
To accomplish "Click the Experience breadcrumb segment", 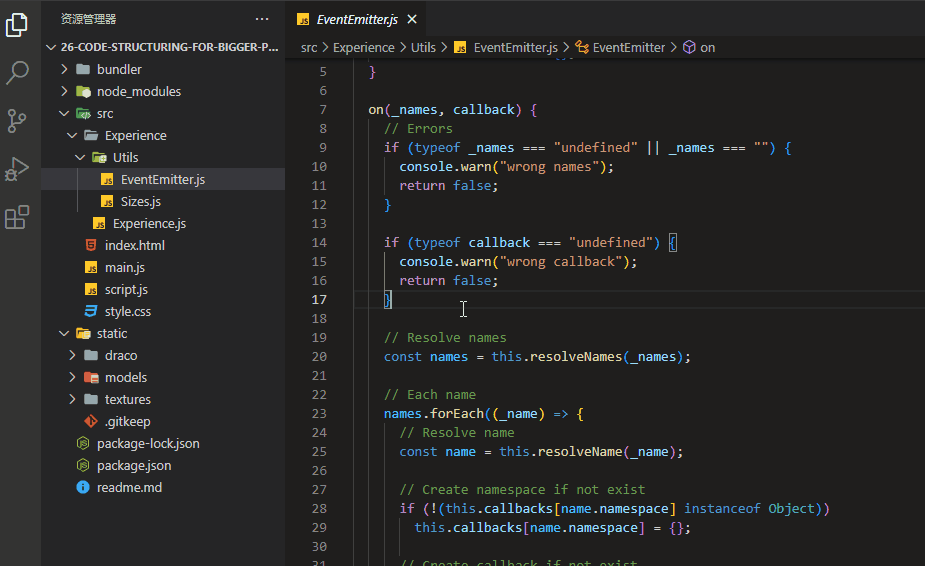I will [363, 48].
